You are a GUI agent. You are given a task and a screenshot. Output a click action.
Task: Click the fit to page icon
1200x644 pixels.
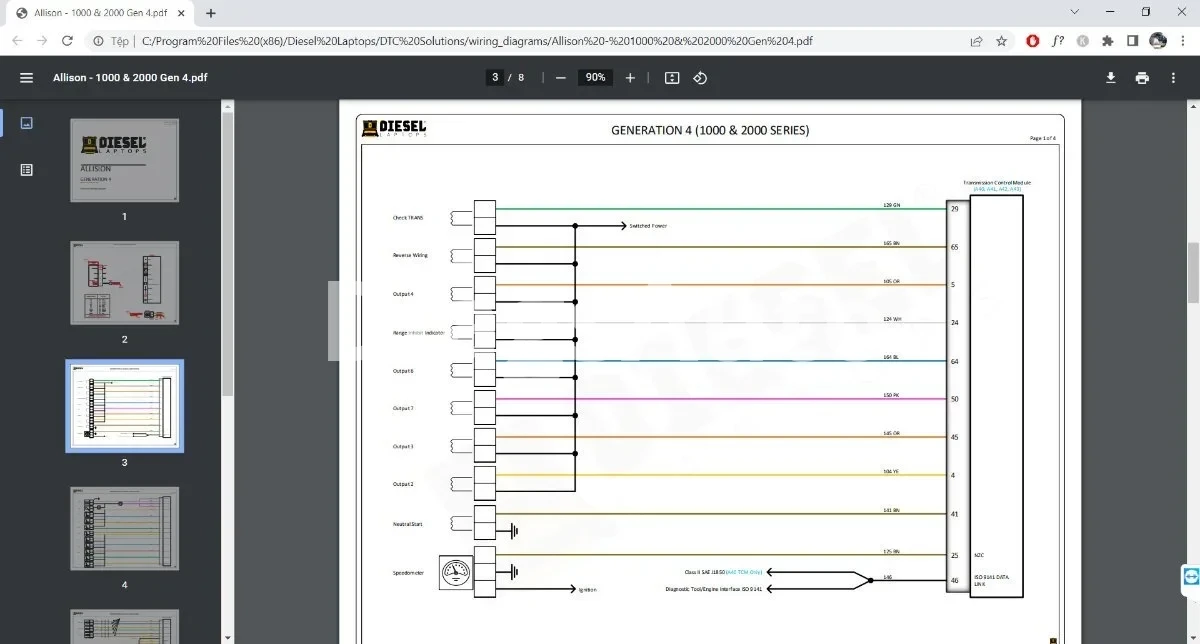[672, 78]
